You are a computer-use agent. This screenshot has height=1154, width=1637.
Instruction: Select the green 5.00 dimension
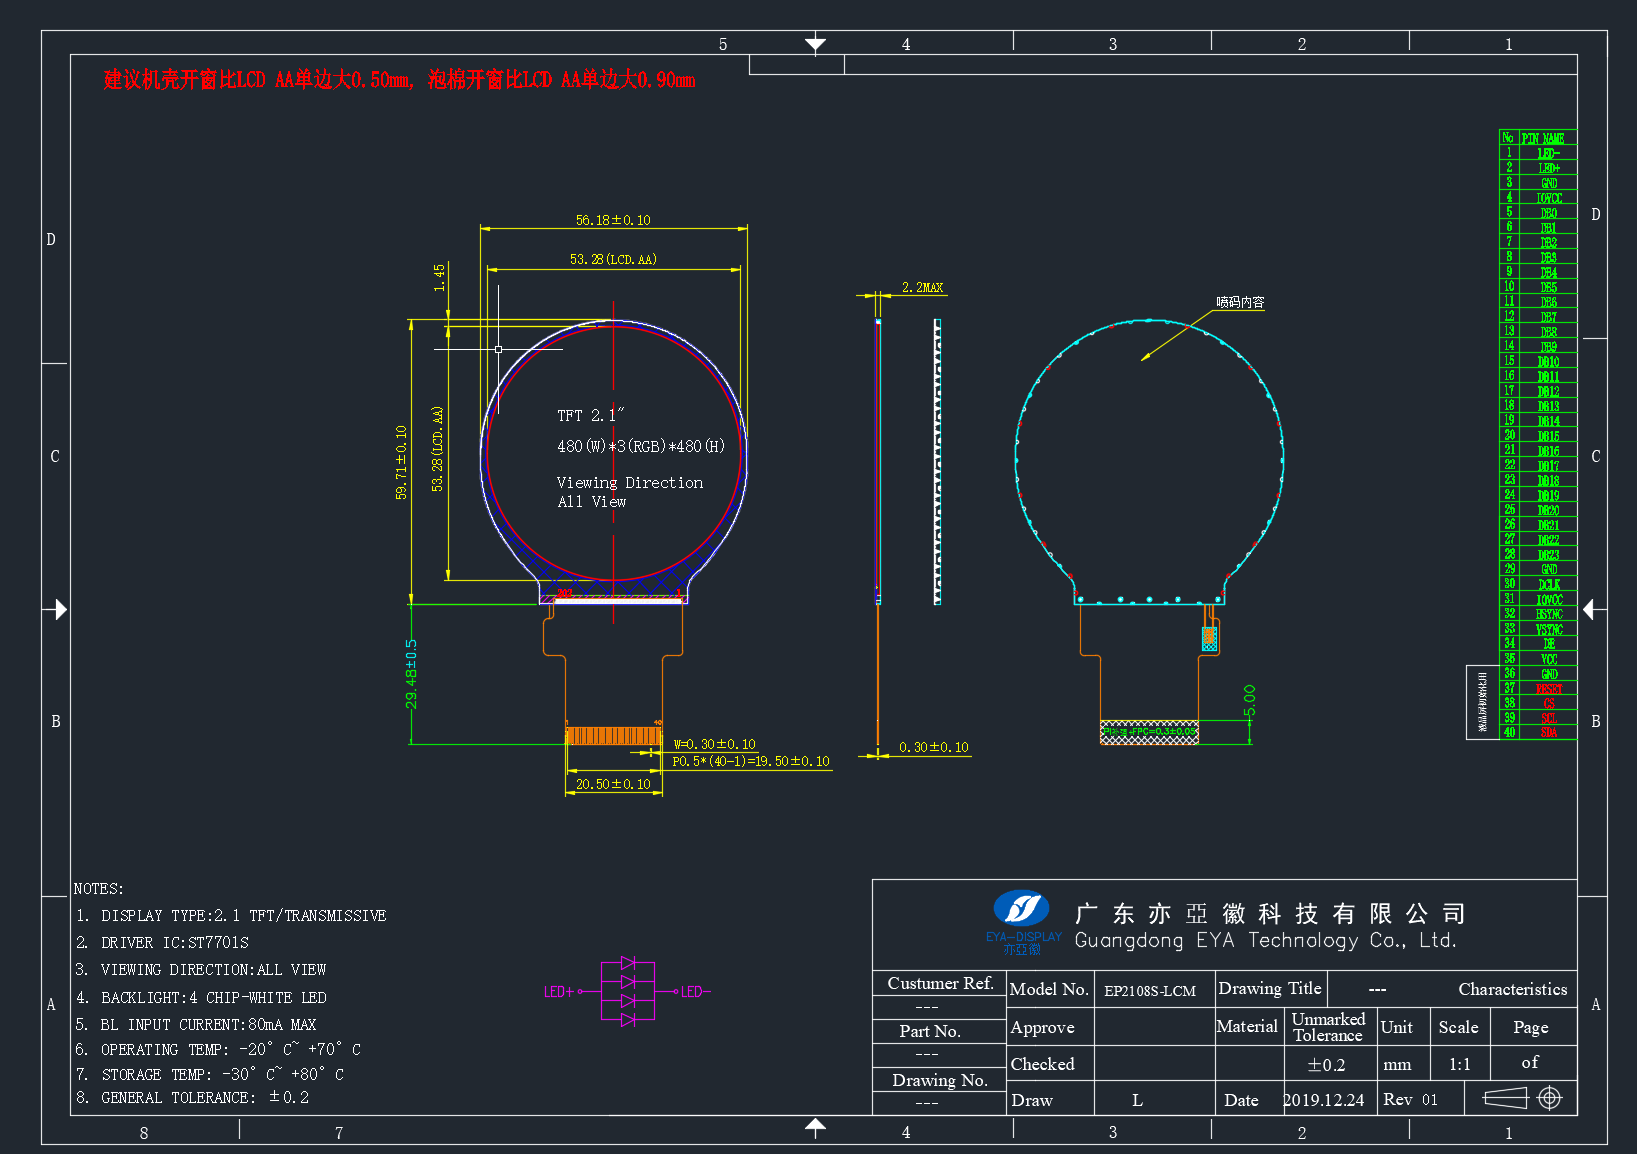pos(1249,700)
